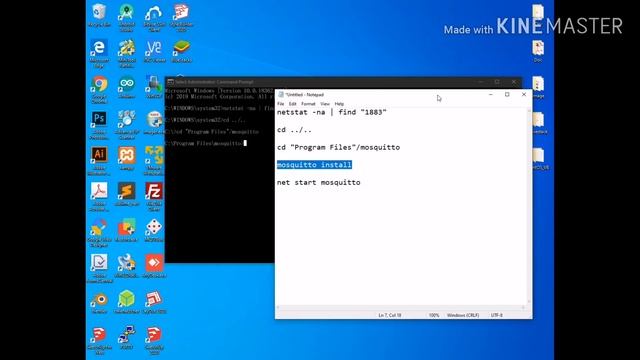Click the Notepad vertical scrollbar
This screenshot has width=640, height=360.
(529, 206)
